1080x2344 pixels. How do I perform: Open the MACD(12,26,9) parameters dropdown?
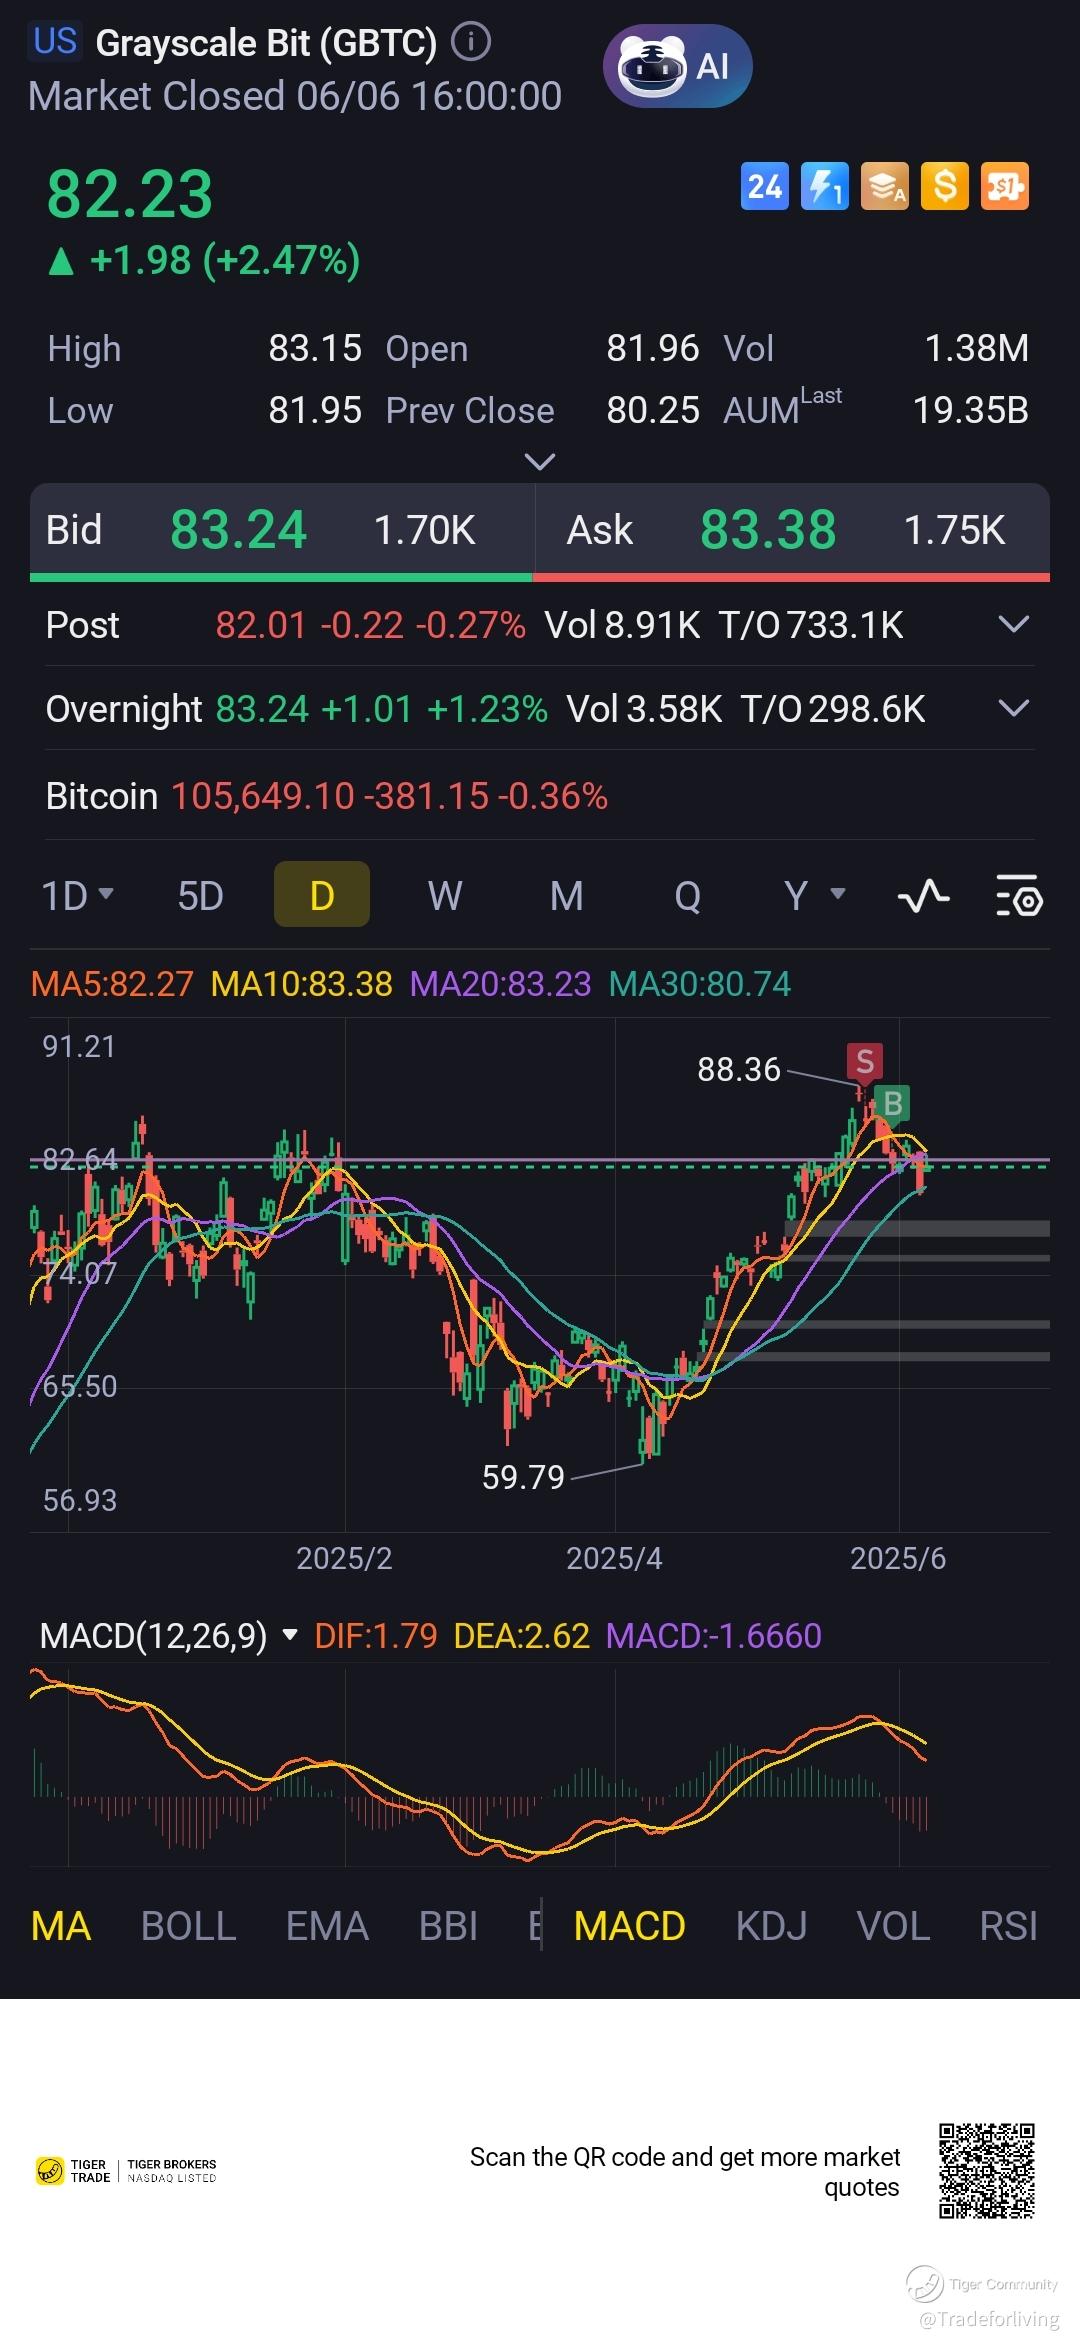tap(169, 1636)
